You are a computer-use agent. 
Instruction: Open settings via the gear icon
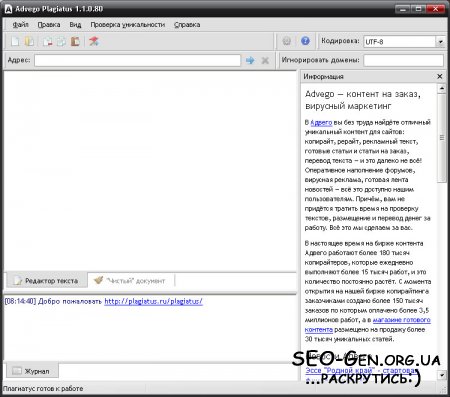(287, 41)
